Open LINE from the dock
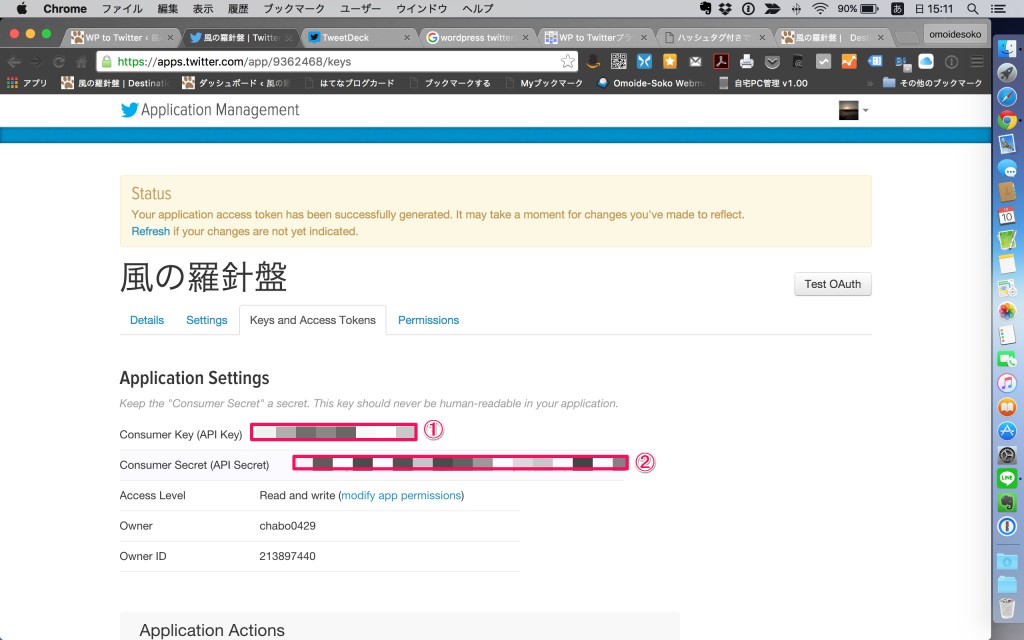This screenshot has height=640, width=1024. coord(1007,479)
